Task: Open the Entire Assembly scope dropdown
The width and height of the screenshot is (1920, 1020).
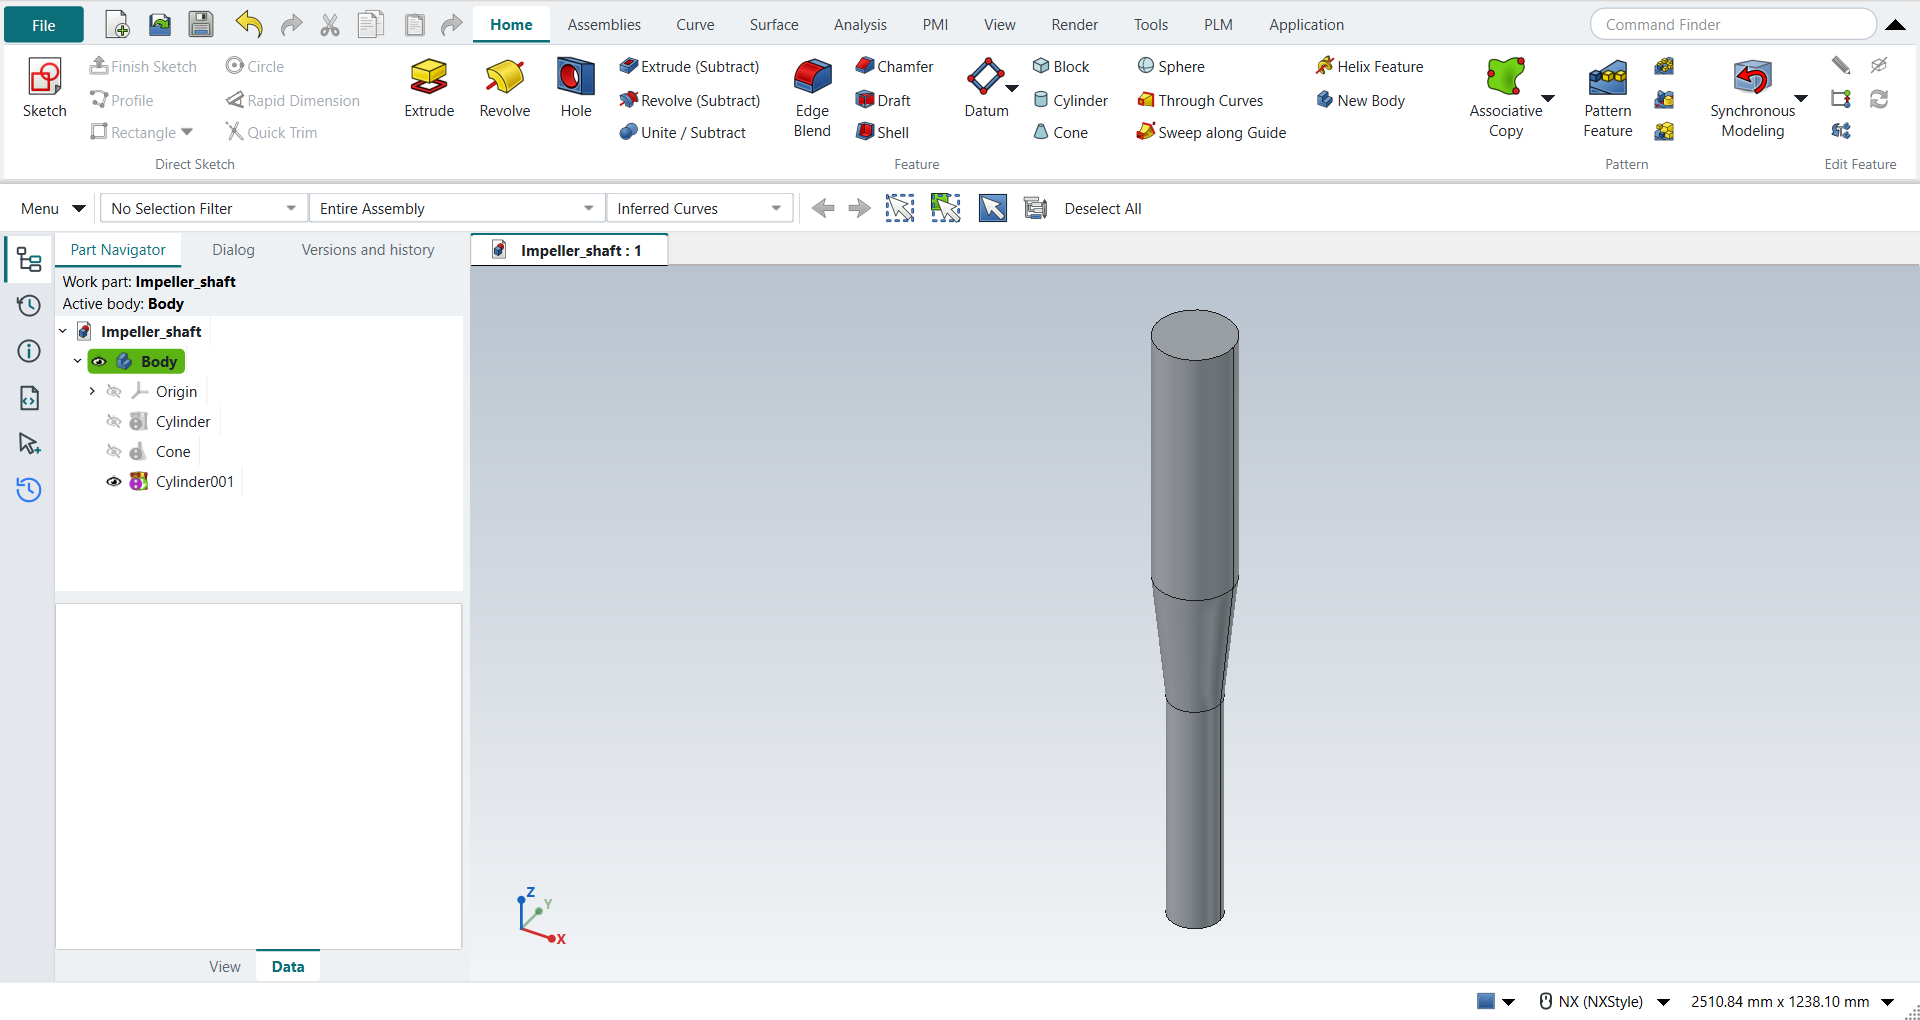Action: tap(457, 208)
